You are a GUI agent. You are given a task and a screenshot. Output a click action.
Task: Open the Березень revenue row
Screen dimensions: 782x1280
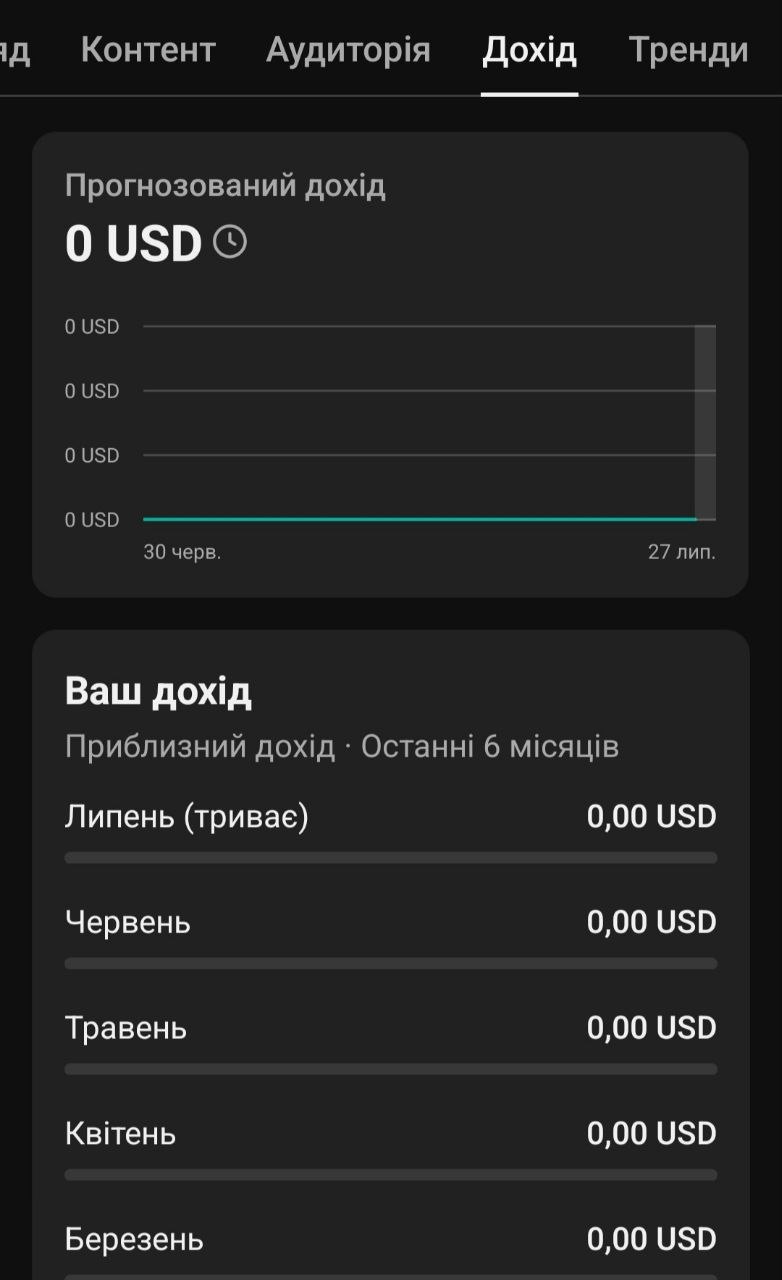pyautogui.click(x=391, y=1240)
